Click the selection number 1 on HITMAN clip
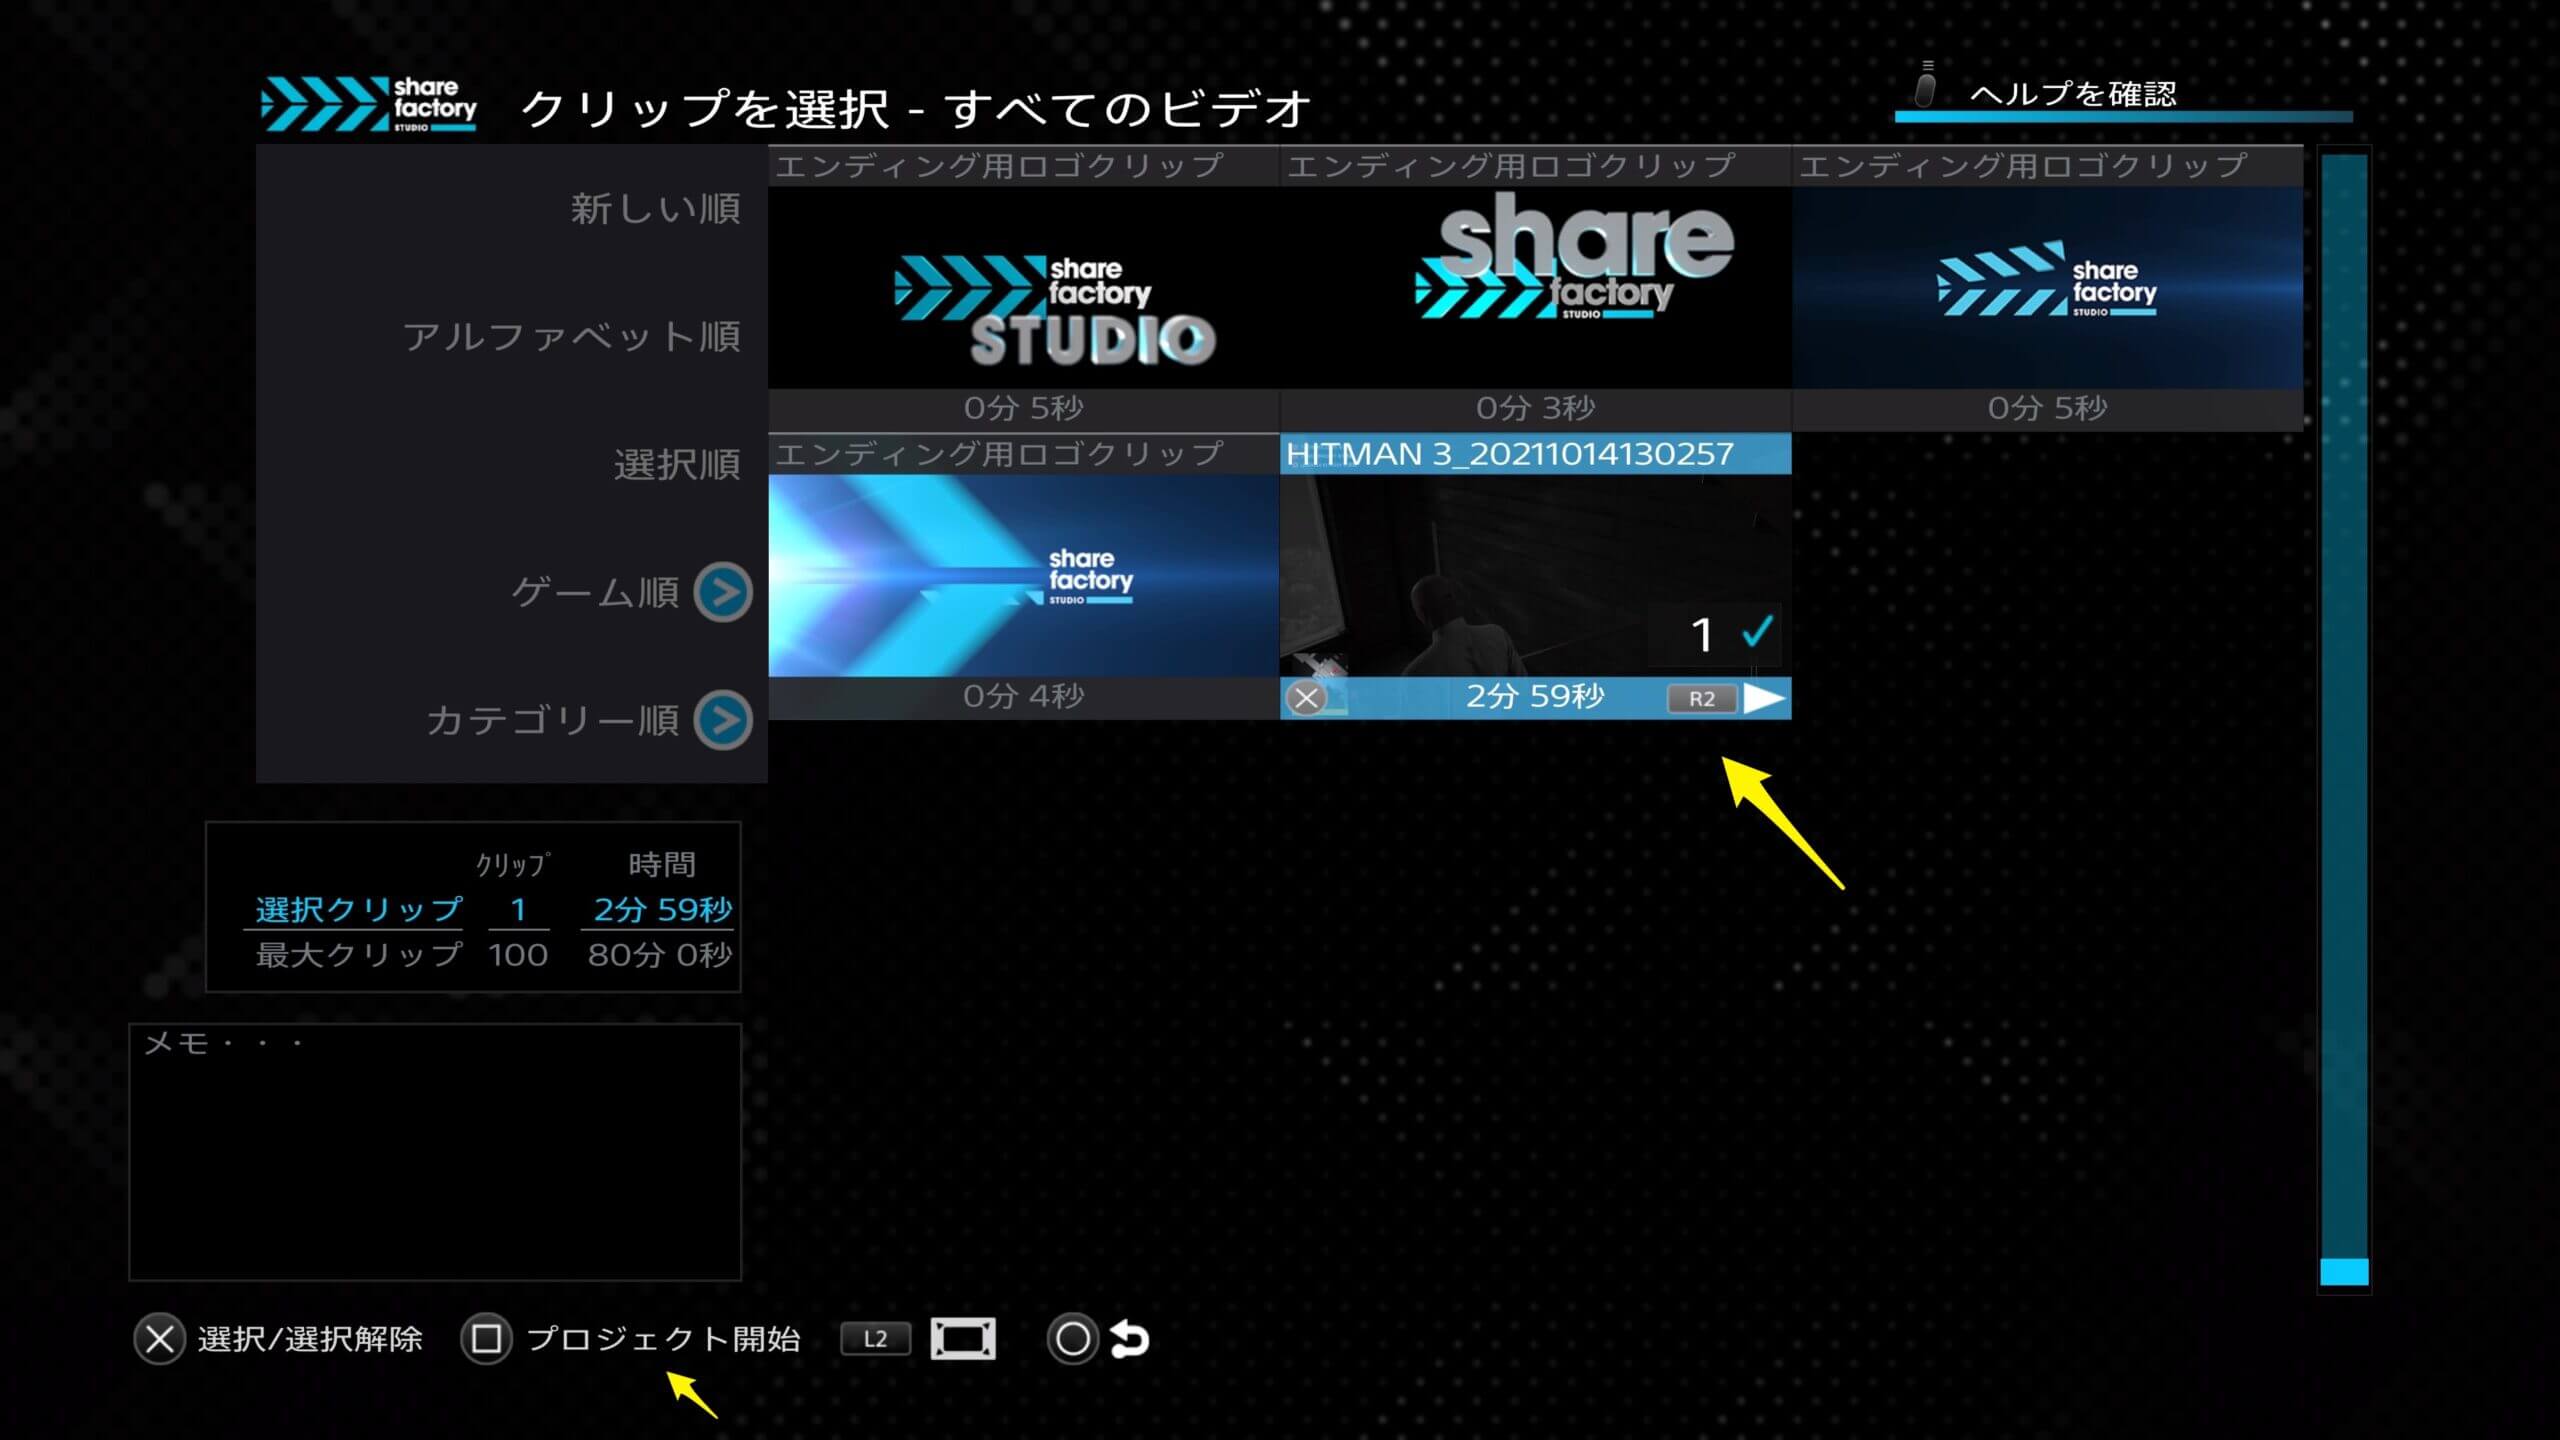The image size is (2560, 1440). click(x=1702, y=635)
